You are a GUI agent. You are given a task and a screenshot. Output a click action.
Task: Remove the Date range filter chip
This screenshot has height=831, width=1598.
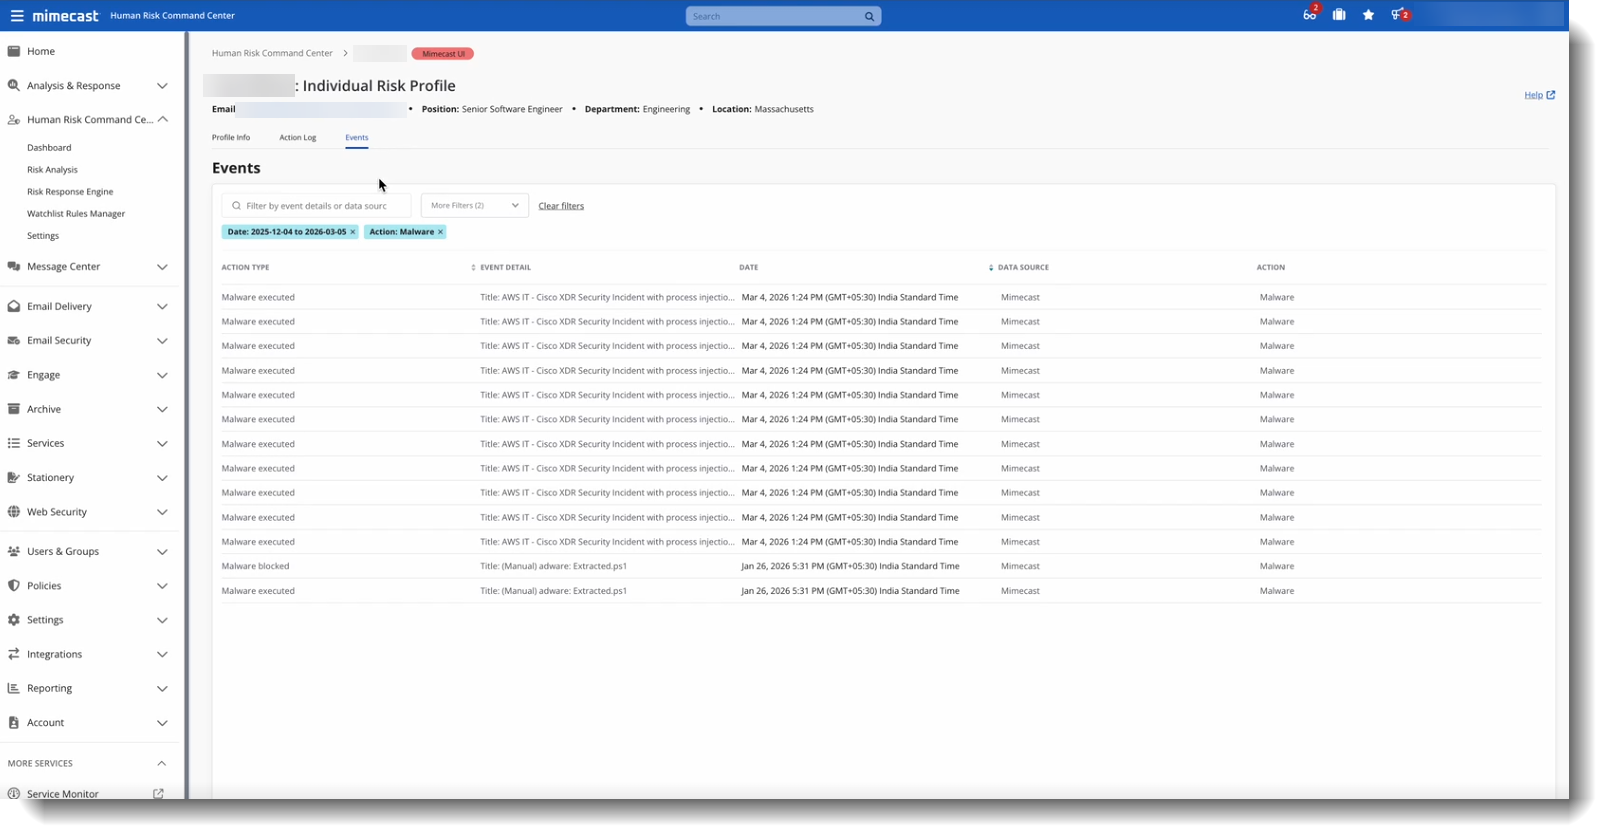pyautogui.click(x=352, y=232)
